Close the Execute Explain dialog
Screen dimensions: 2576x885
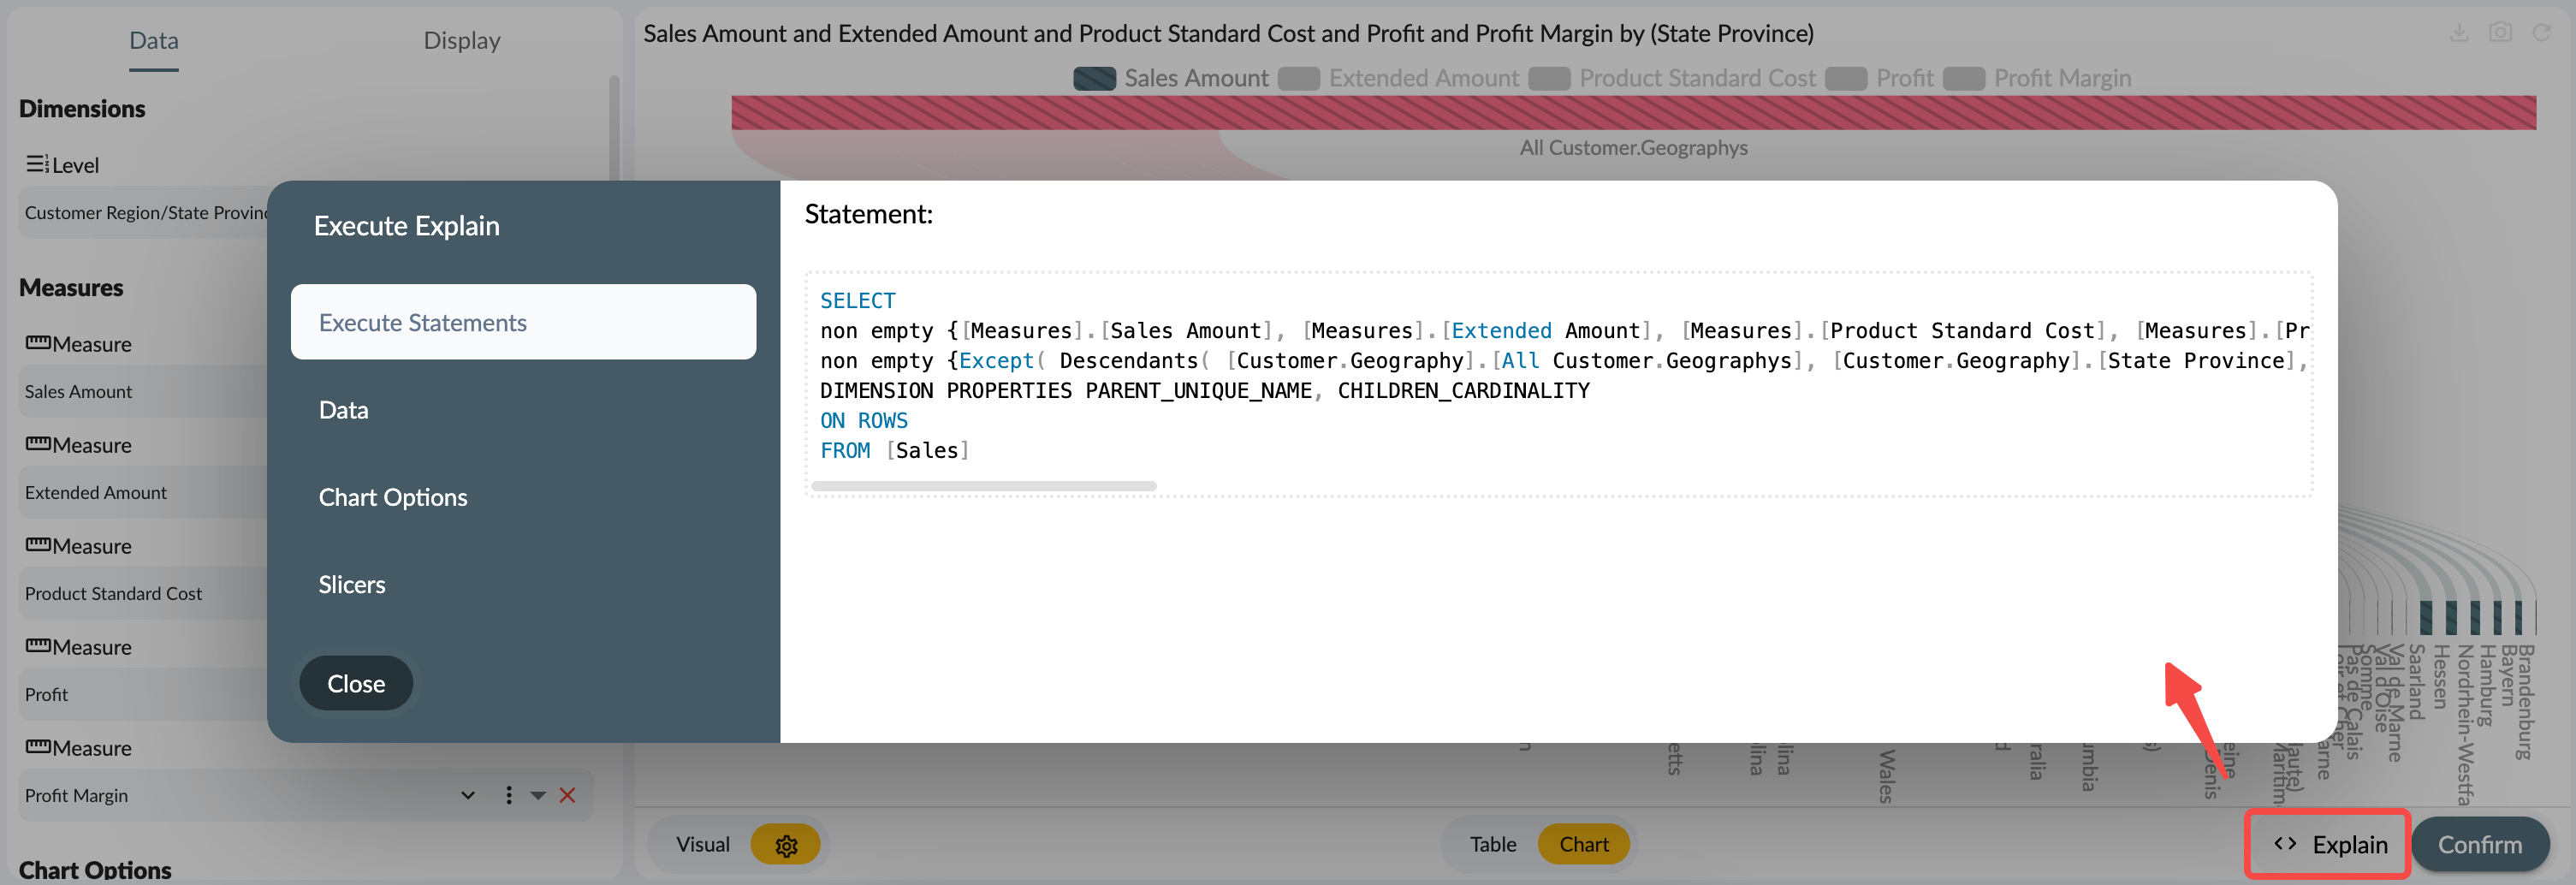[356, 684]
